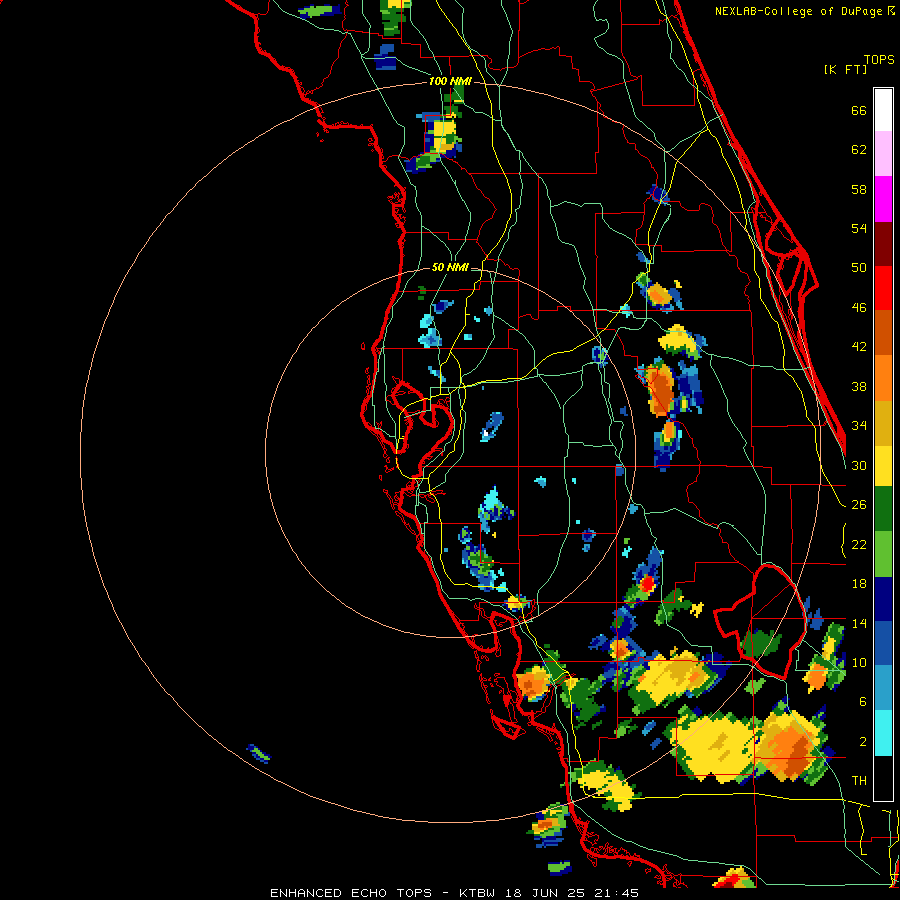Click the 54 legend value

point(859,228)
